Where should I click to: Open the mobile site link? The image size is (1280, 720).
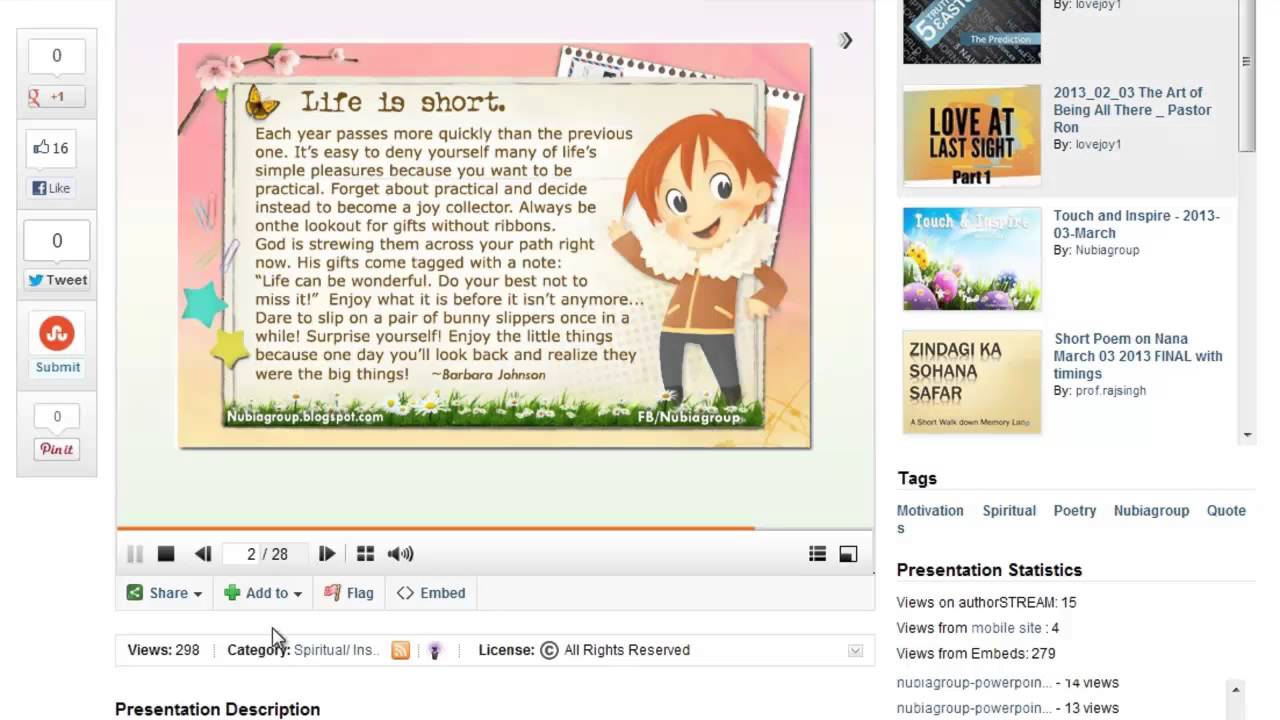[1007, 628]
